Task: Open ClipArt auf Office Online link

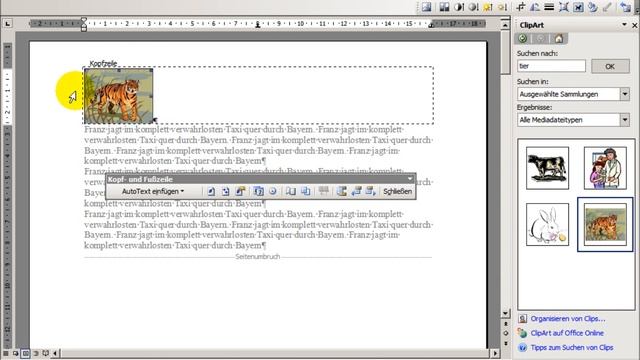Action: coord(567,333)
